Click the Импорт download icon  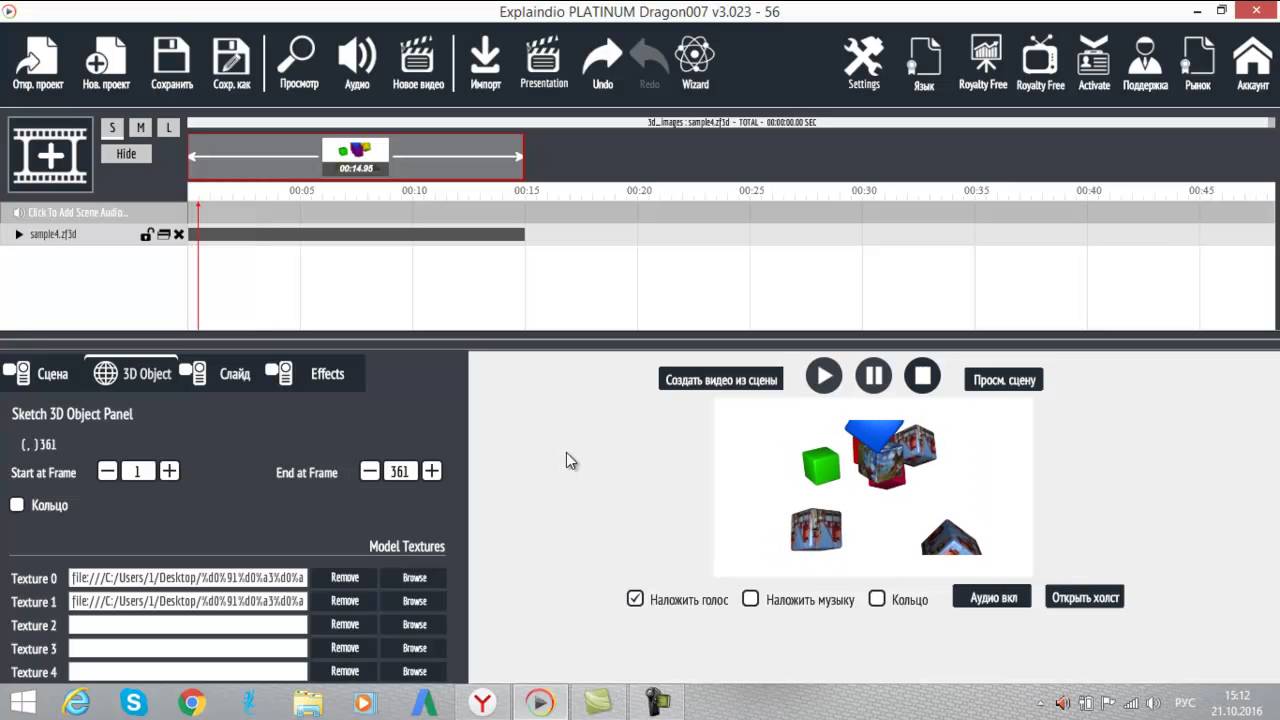pos(485,63)
